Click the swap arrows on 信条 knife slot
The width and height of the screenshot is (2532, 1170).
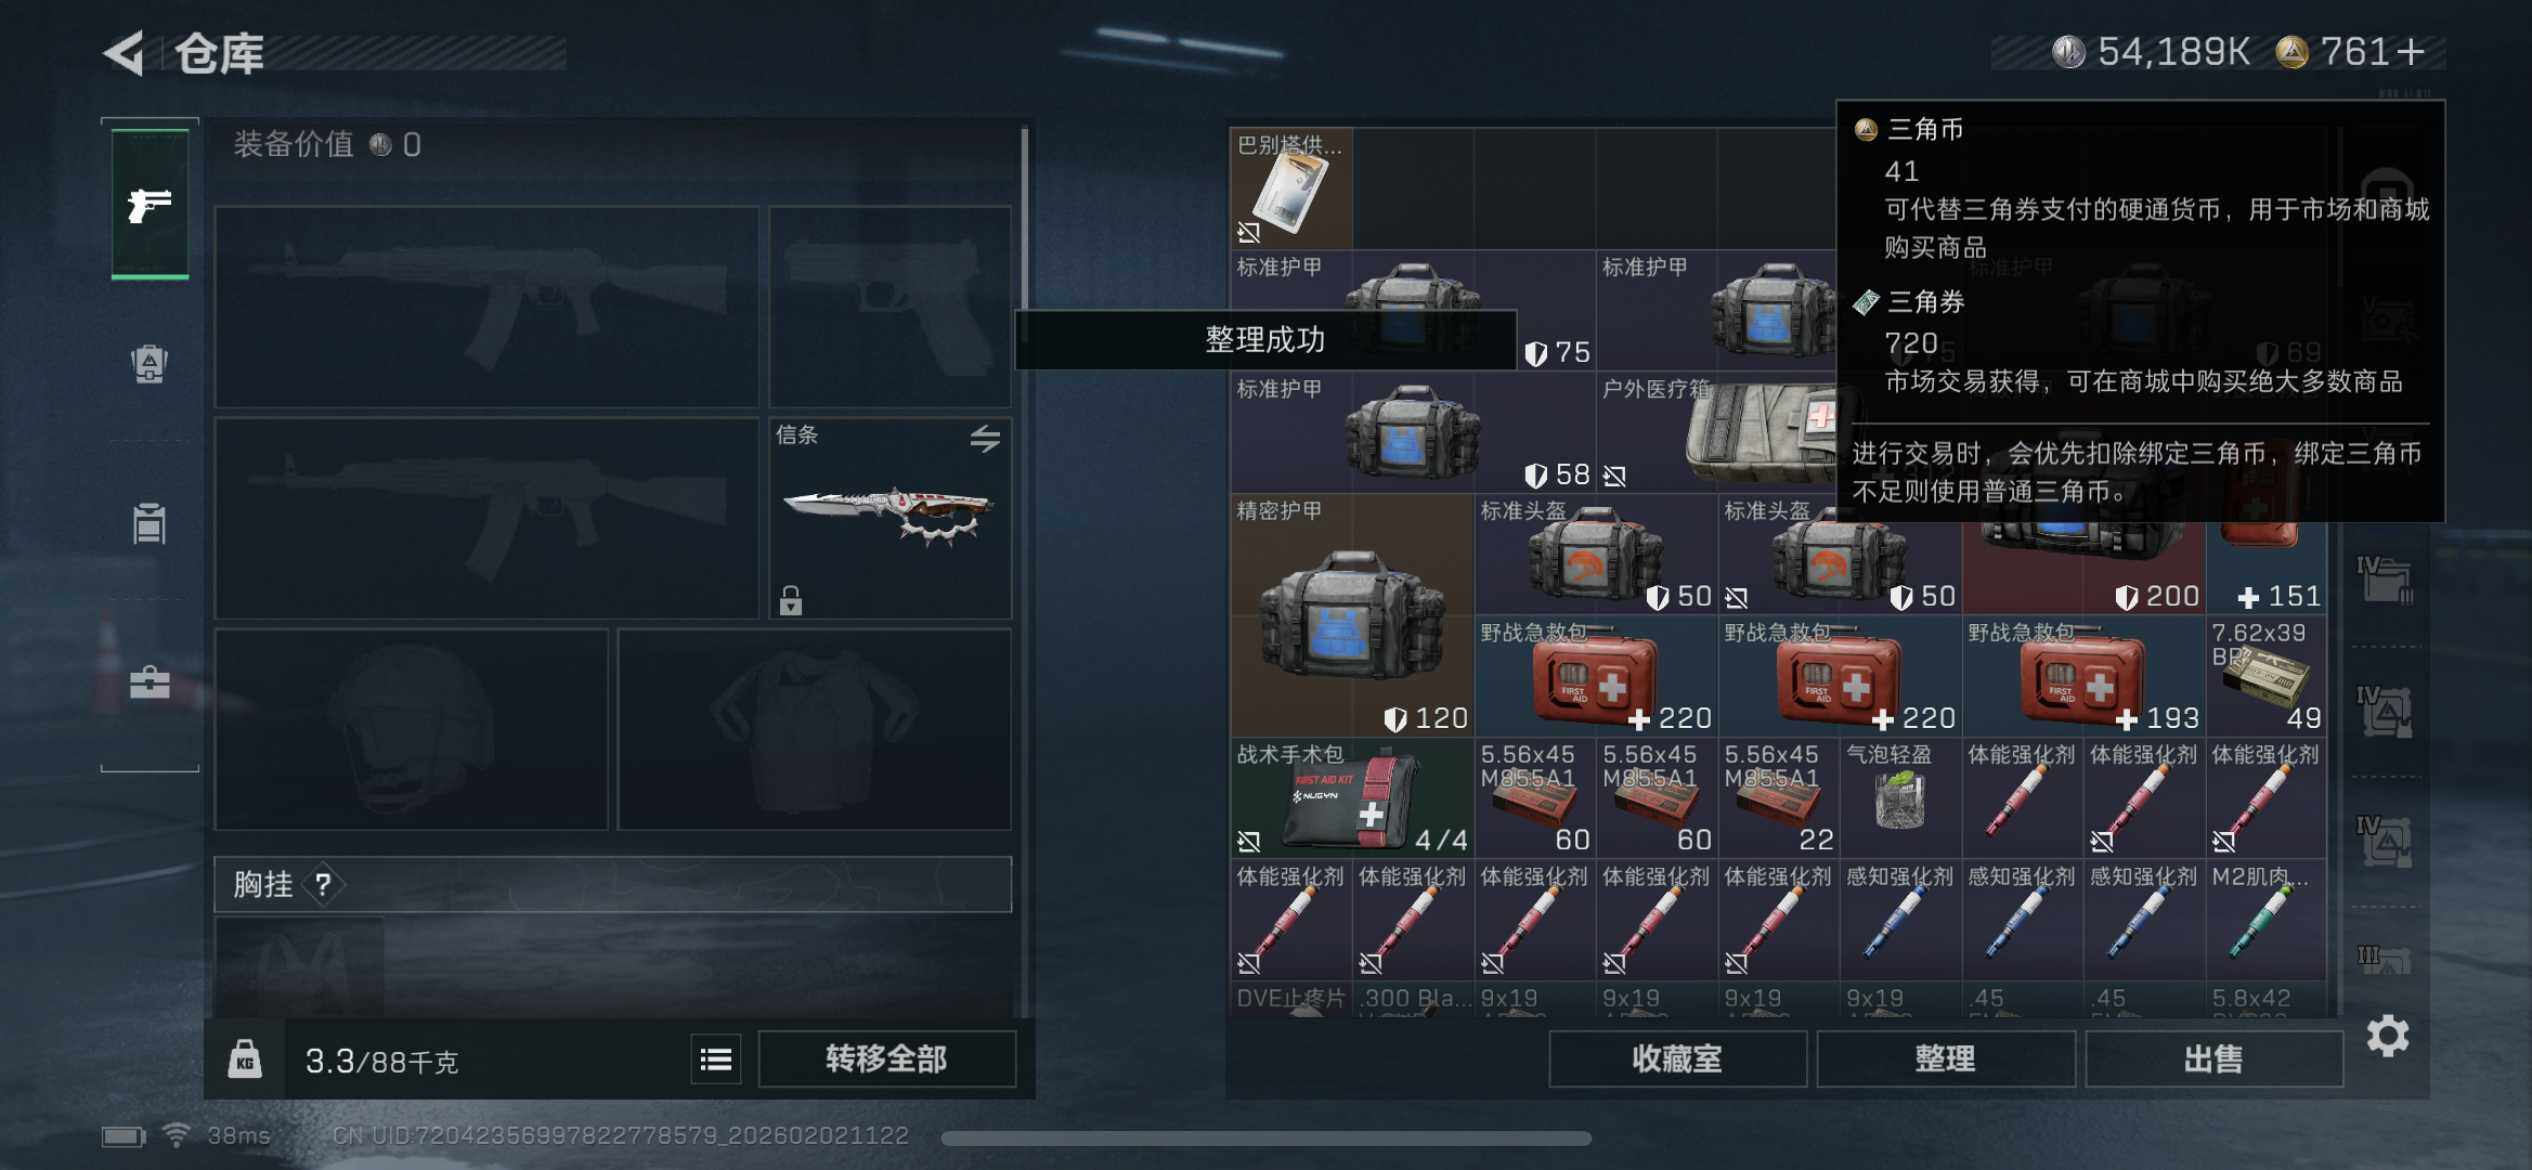[x=985, y=438]
